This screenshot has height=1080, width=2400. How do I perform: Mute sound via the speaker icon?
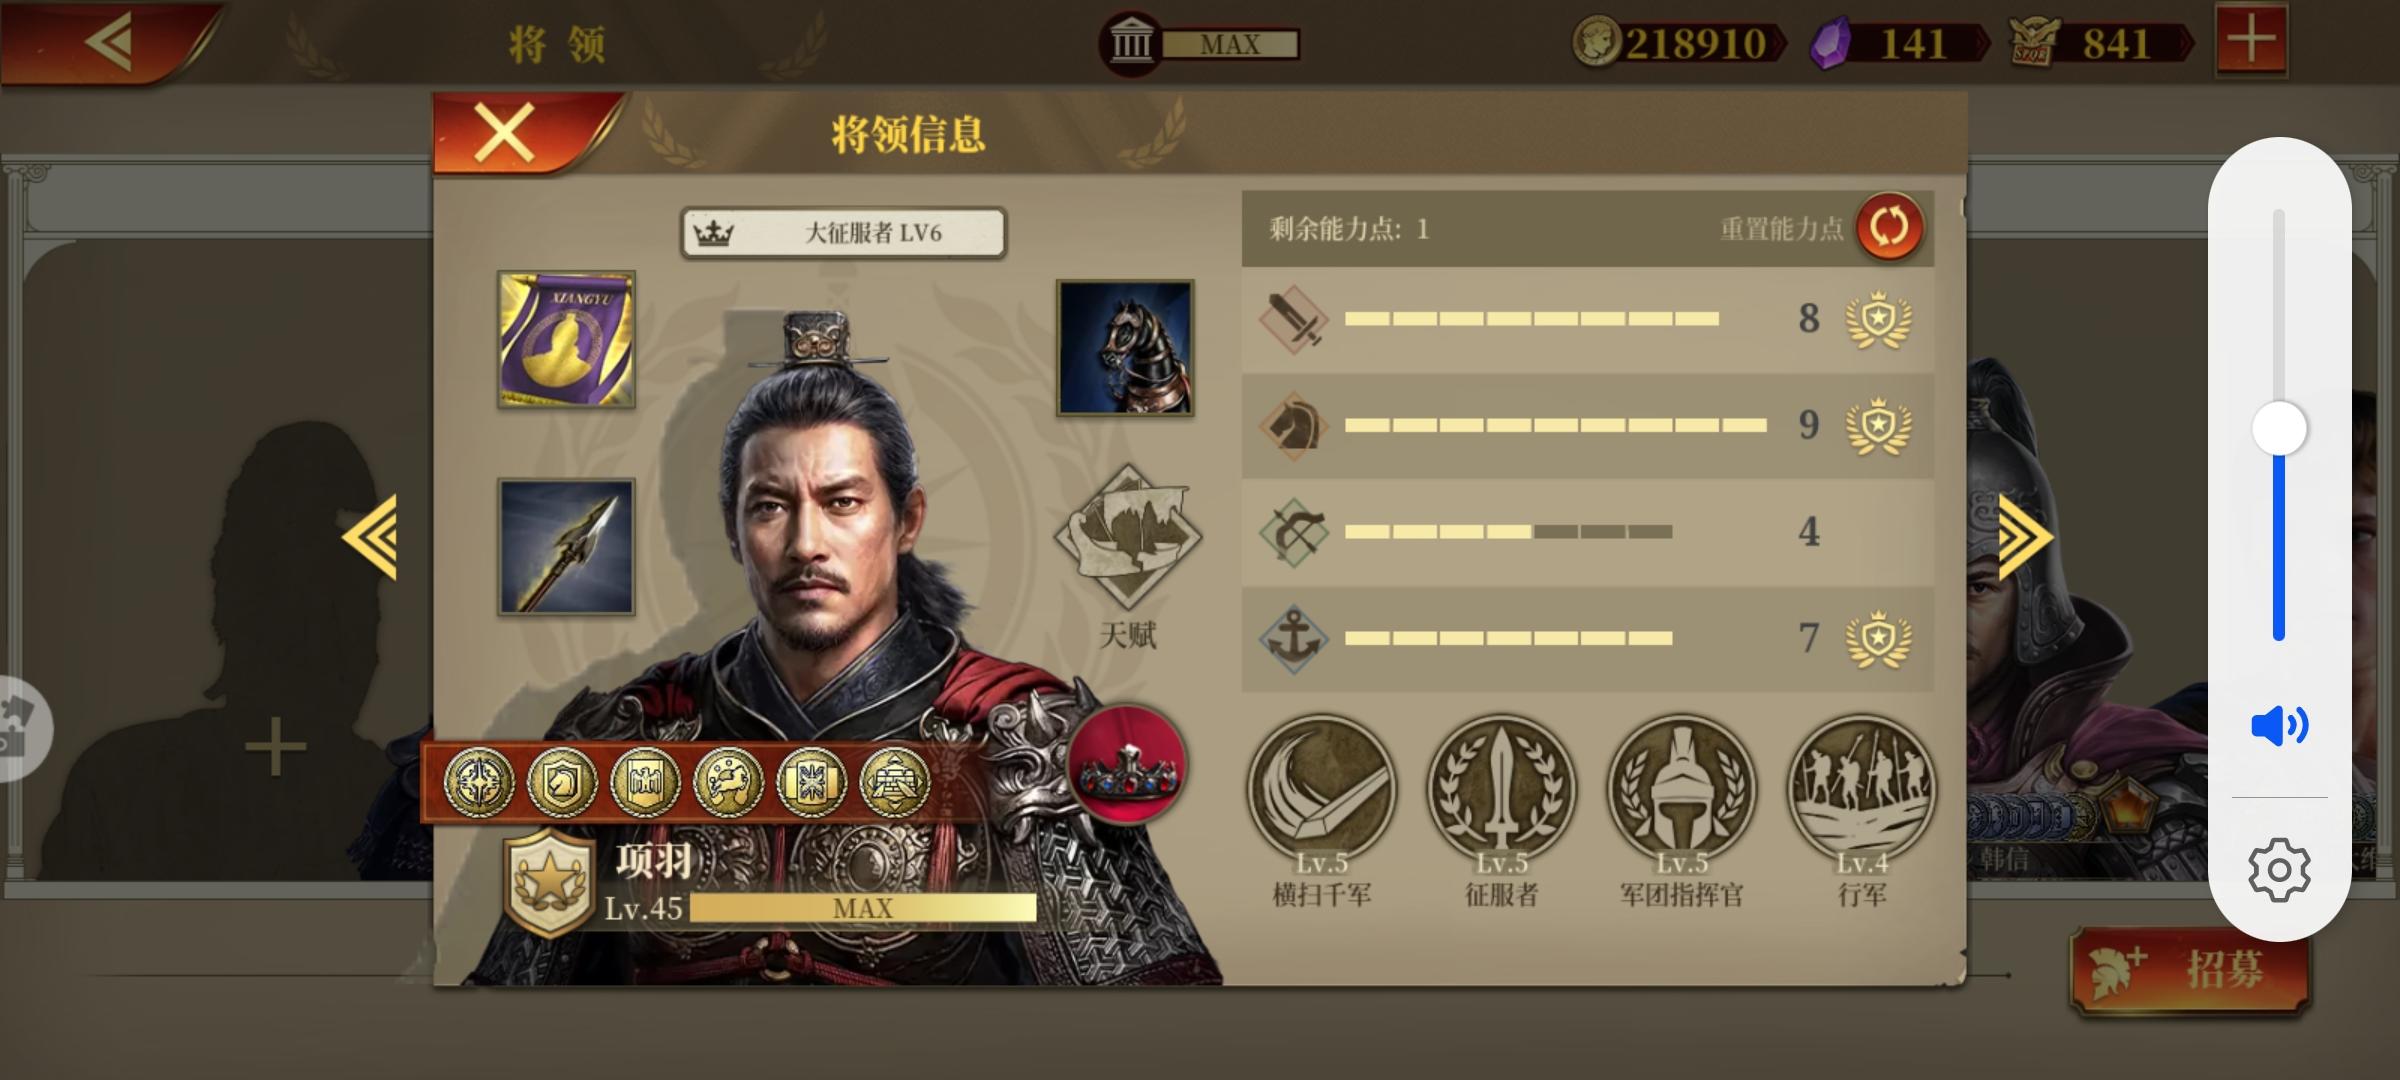pyautogui.click(x=2279, y=725)
